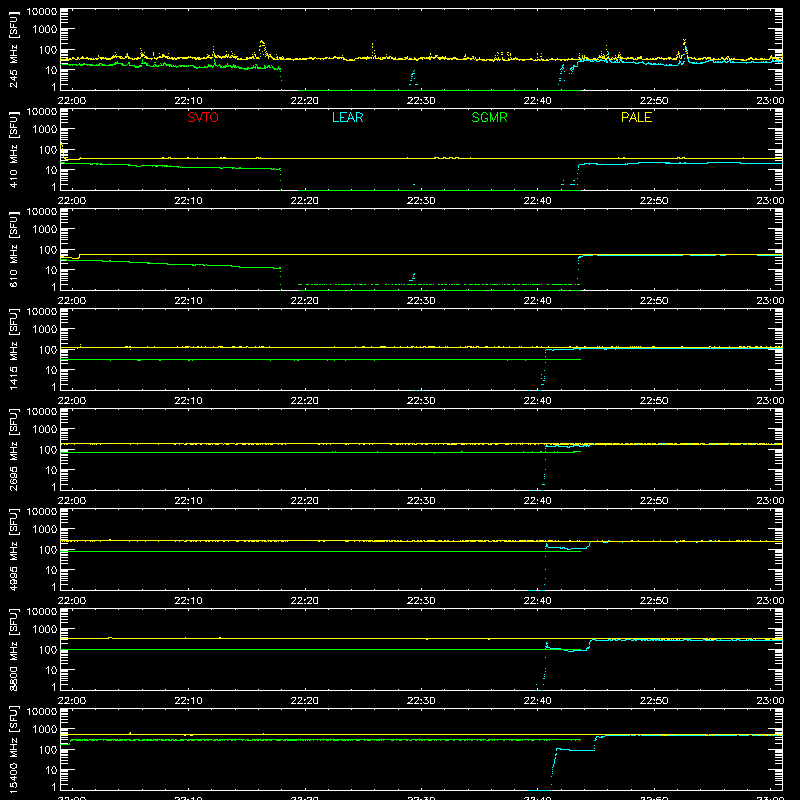Screen dimensions: 800x800
Task: Click the 22:20 time label of the 245 MHz panel
Action: [x=305, y=101]
